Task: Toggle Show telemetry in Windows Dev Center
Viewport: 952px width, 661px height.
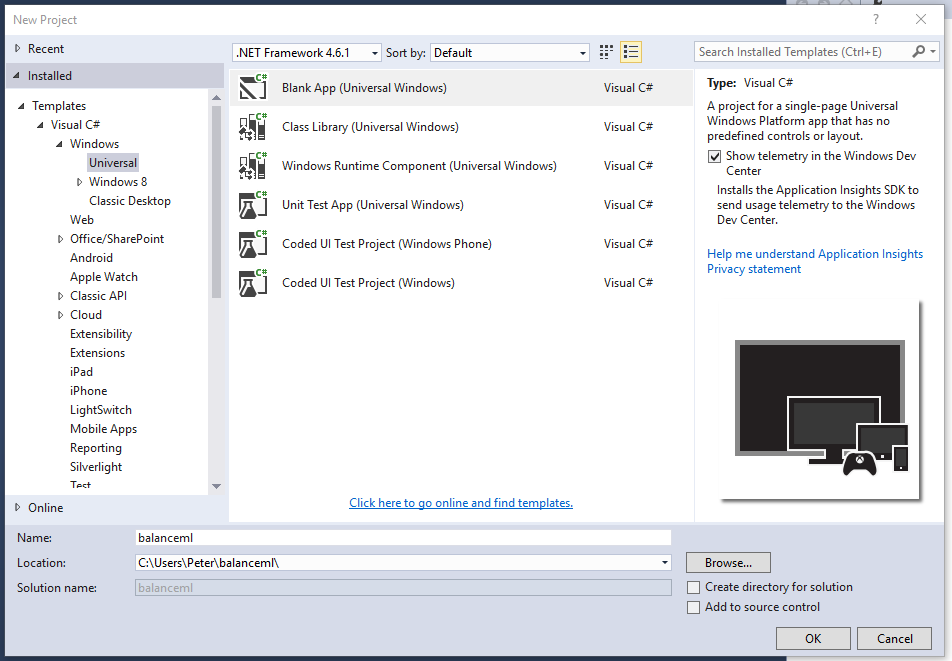Action: [x=715, y=157]
